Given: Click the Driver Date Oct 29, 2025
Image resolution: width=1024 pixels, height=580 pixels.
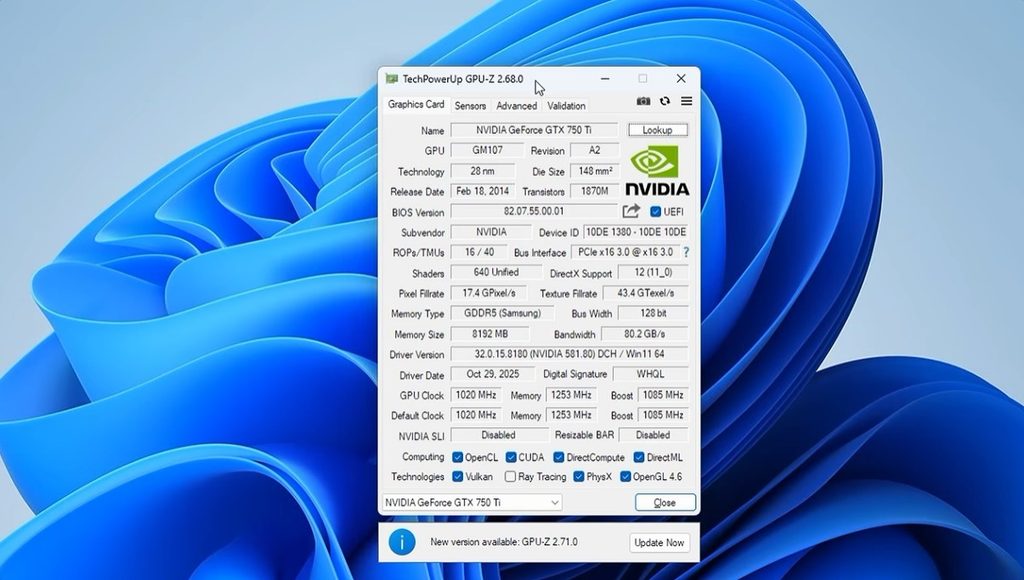Looking at the screenshot, I should (x=492, y=374).
